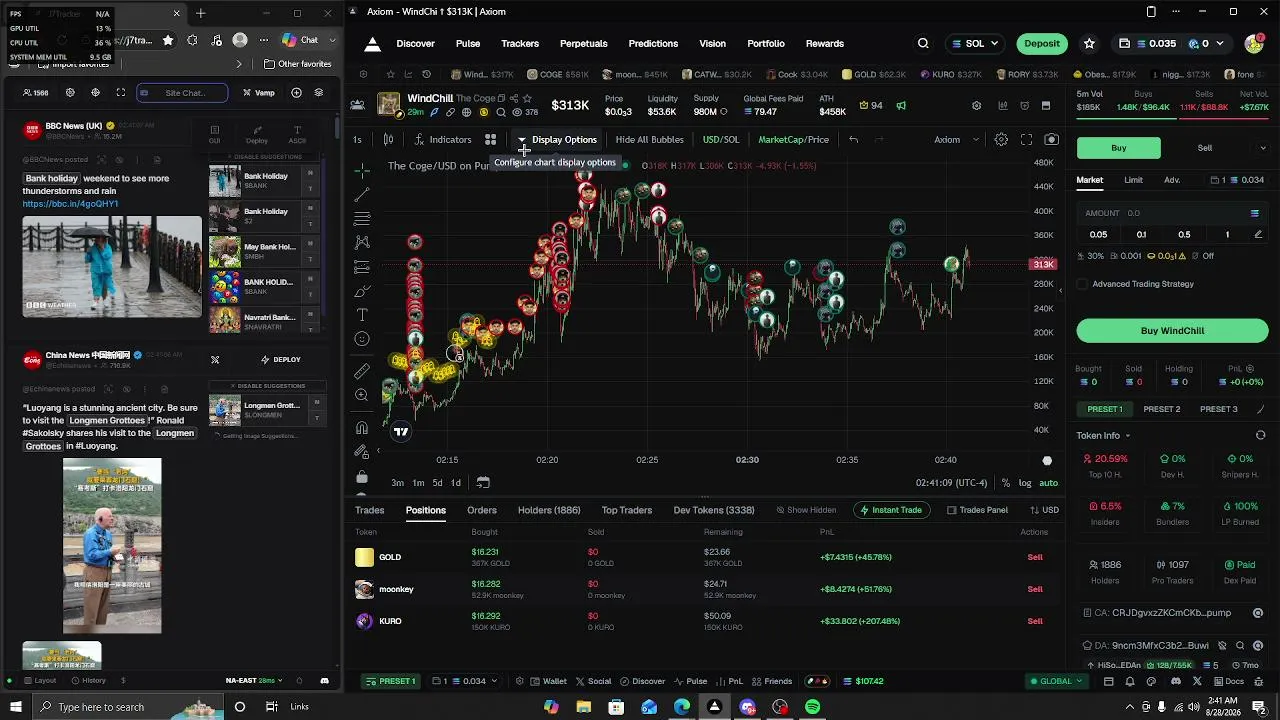1280x720 pixels.
Task: Refresh the Token Info data
Action: [x=1260, y=436]
